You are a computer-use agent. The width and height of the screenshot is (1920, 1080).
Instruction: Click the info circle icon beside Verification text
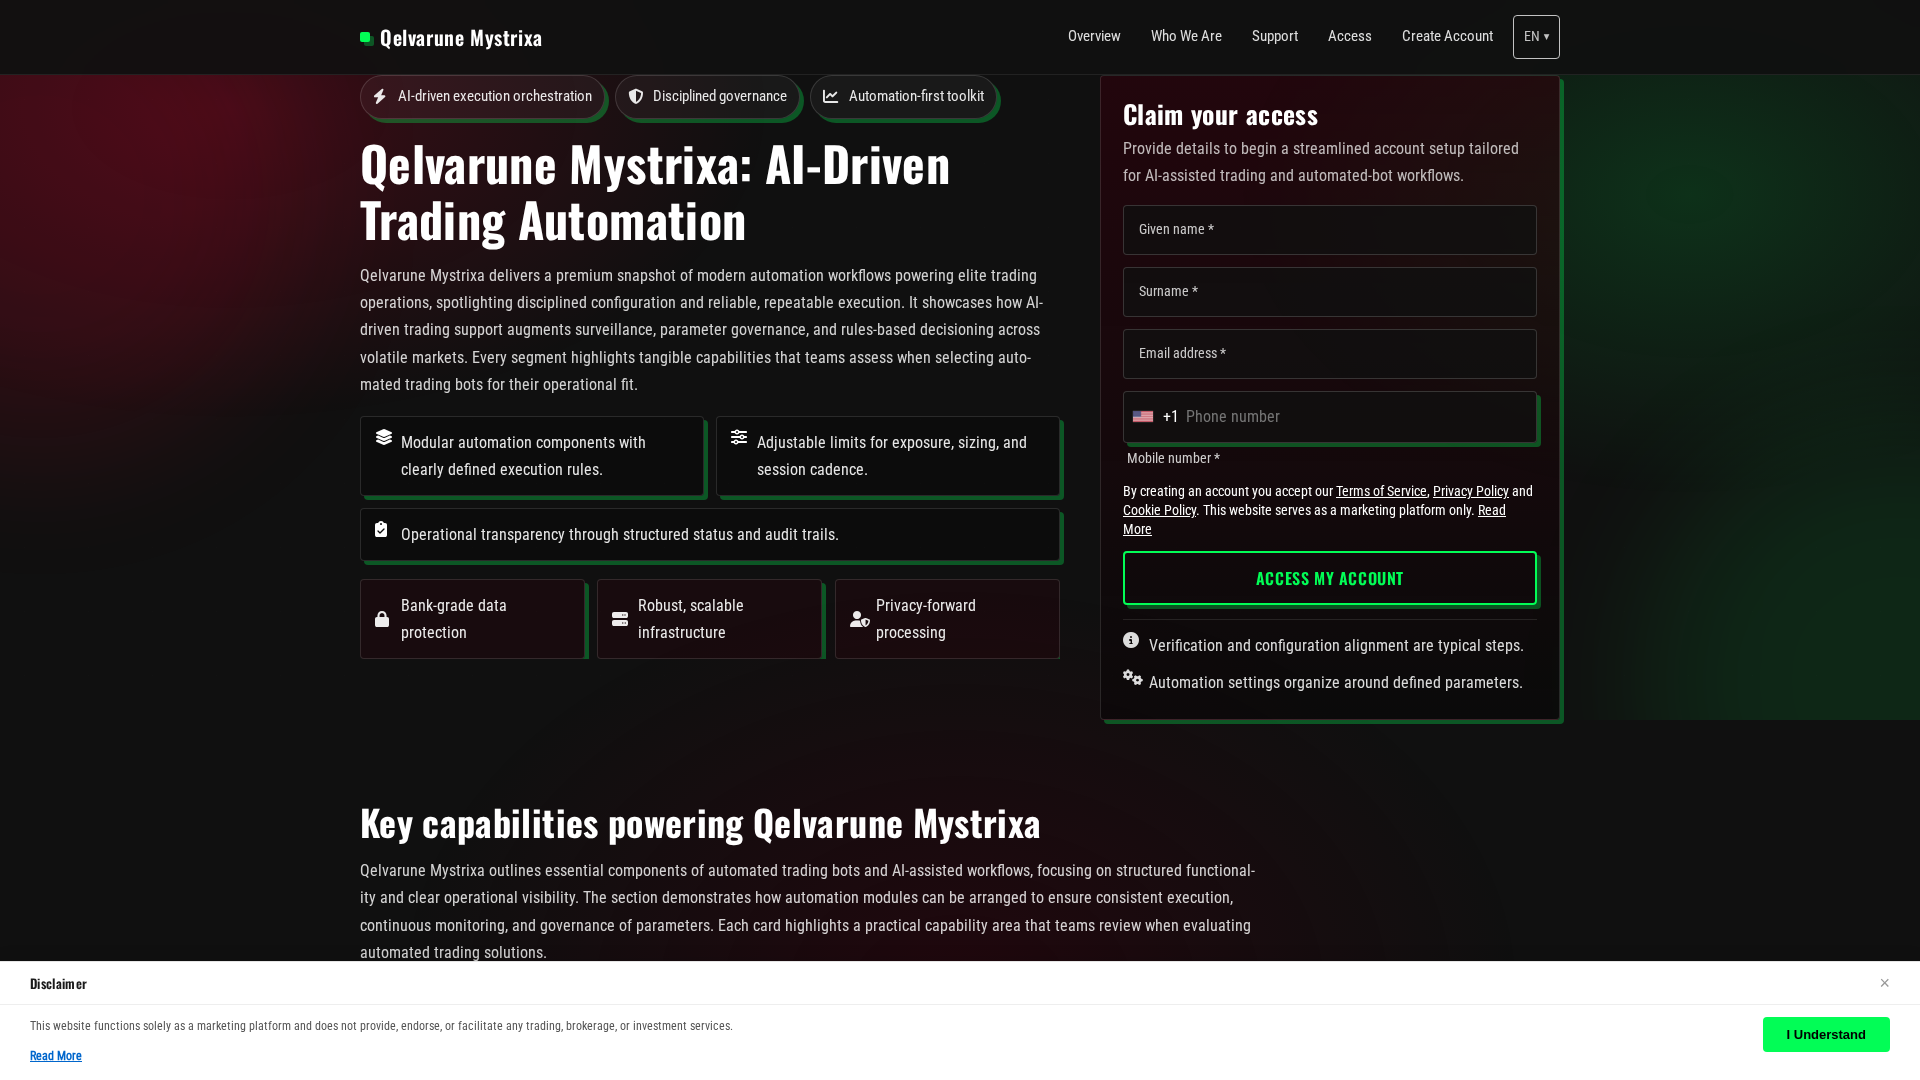click(1131, 640)
